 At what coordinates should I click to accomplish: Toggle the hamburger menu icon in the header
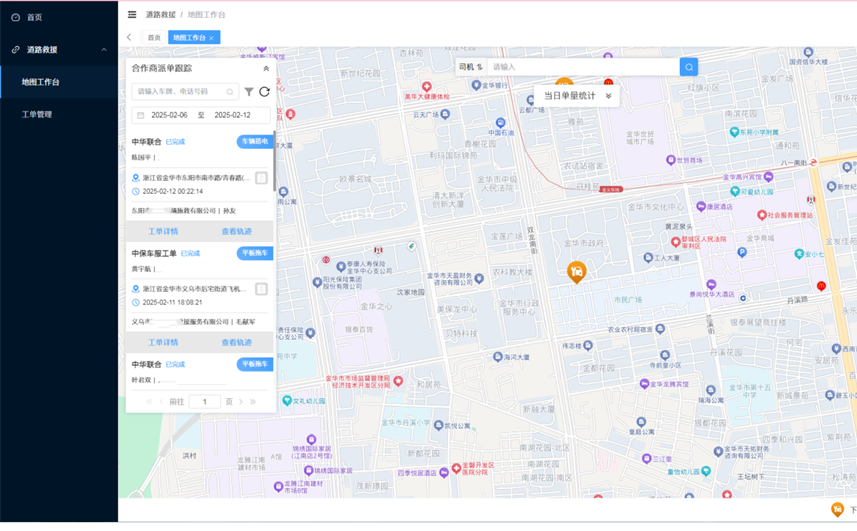pyautogui.click(x=132, y=15)
